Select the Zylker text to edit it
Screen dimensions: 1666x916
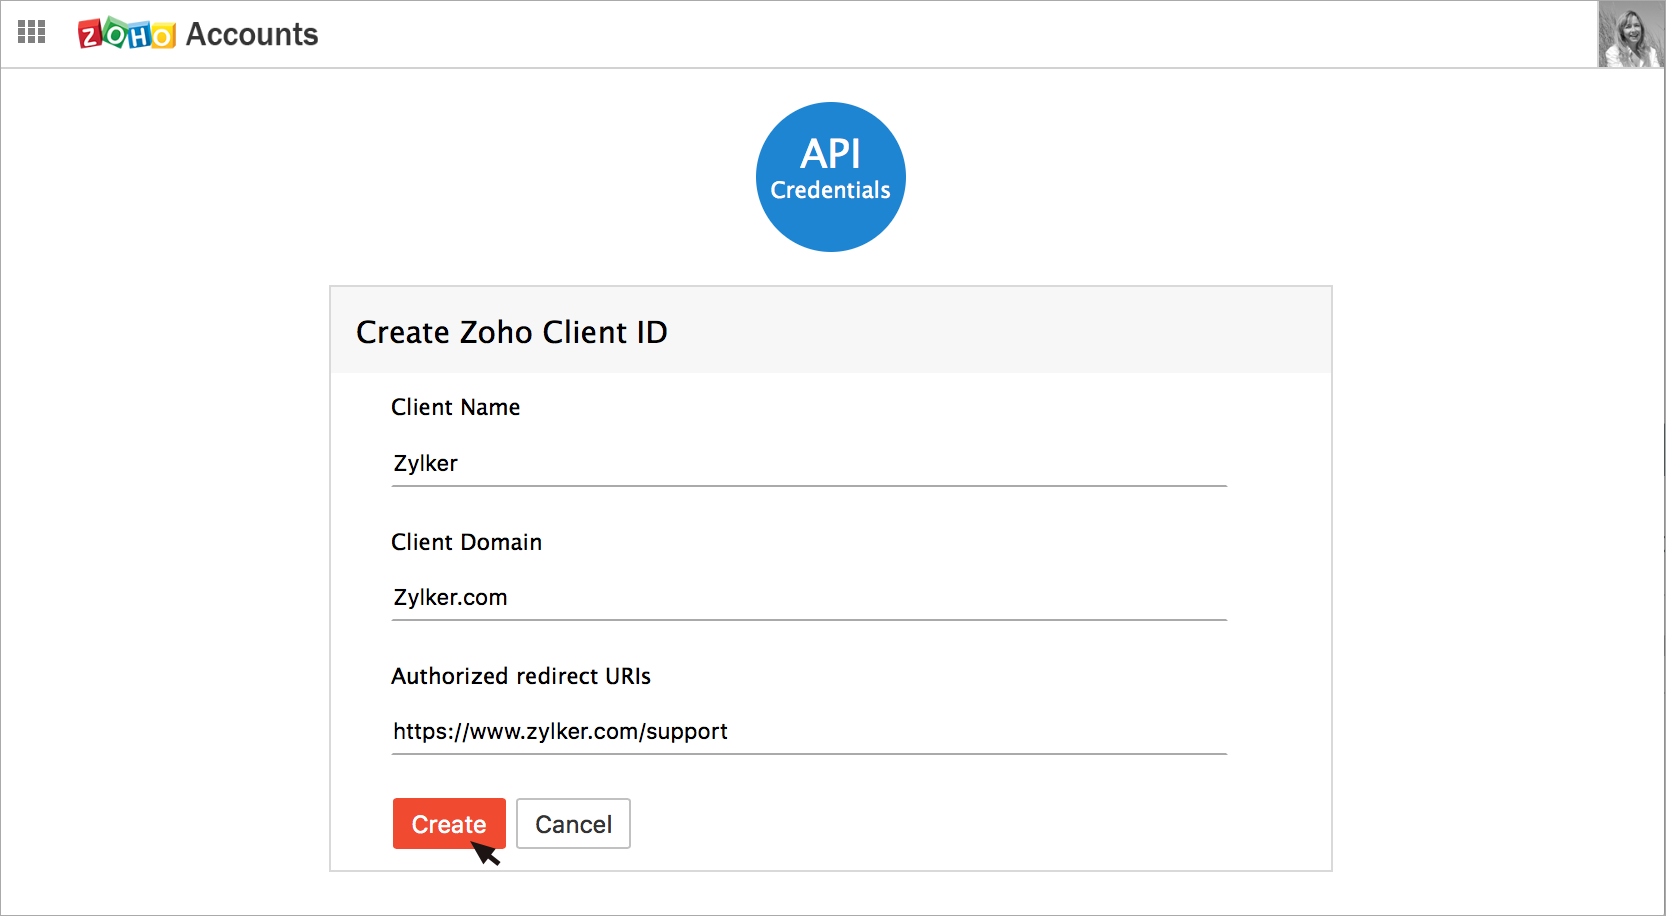pos(425,463)
